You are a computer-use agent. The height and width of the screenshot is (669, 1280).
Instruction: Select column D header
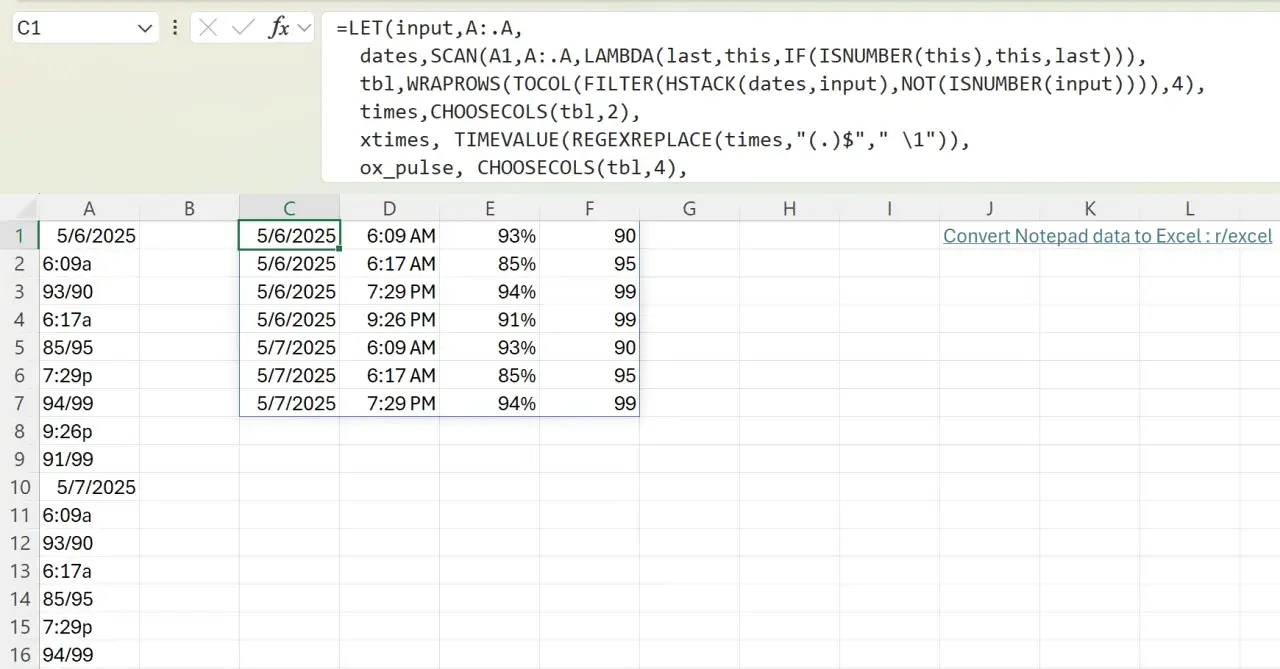(389, 209)
